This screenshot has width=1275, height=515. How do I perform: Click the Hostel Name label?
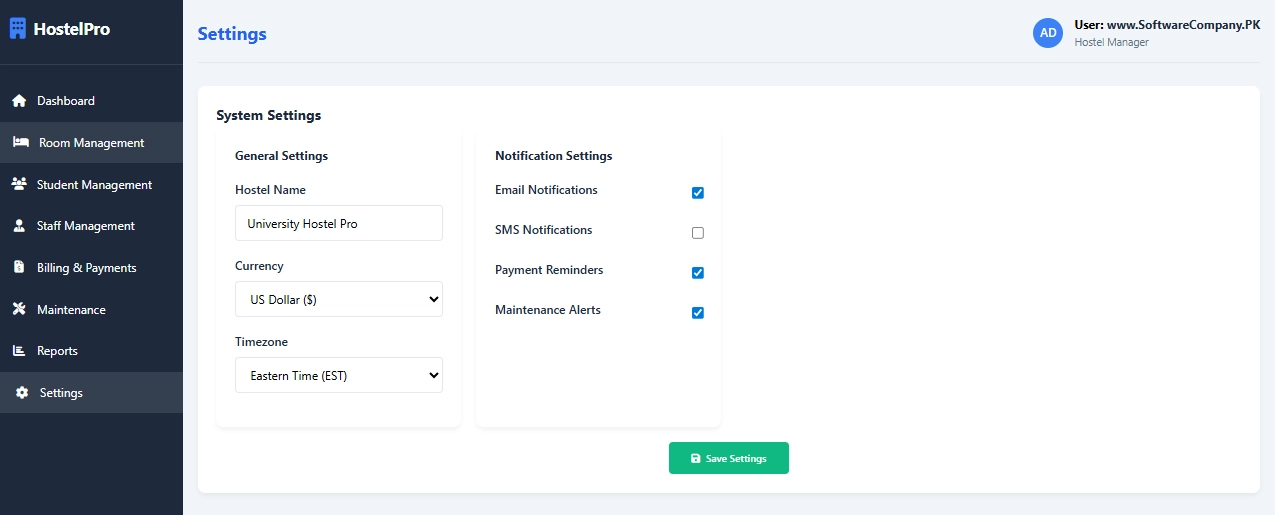(270, 190)
